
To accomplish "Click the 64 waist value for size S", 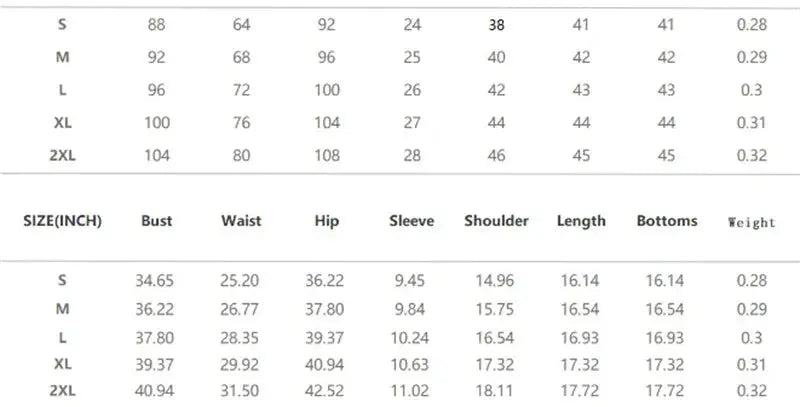I will (241, 24).
